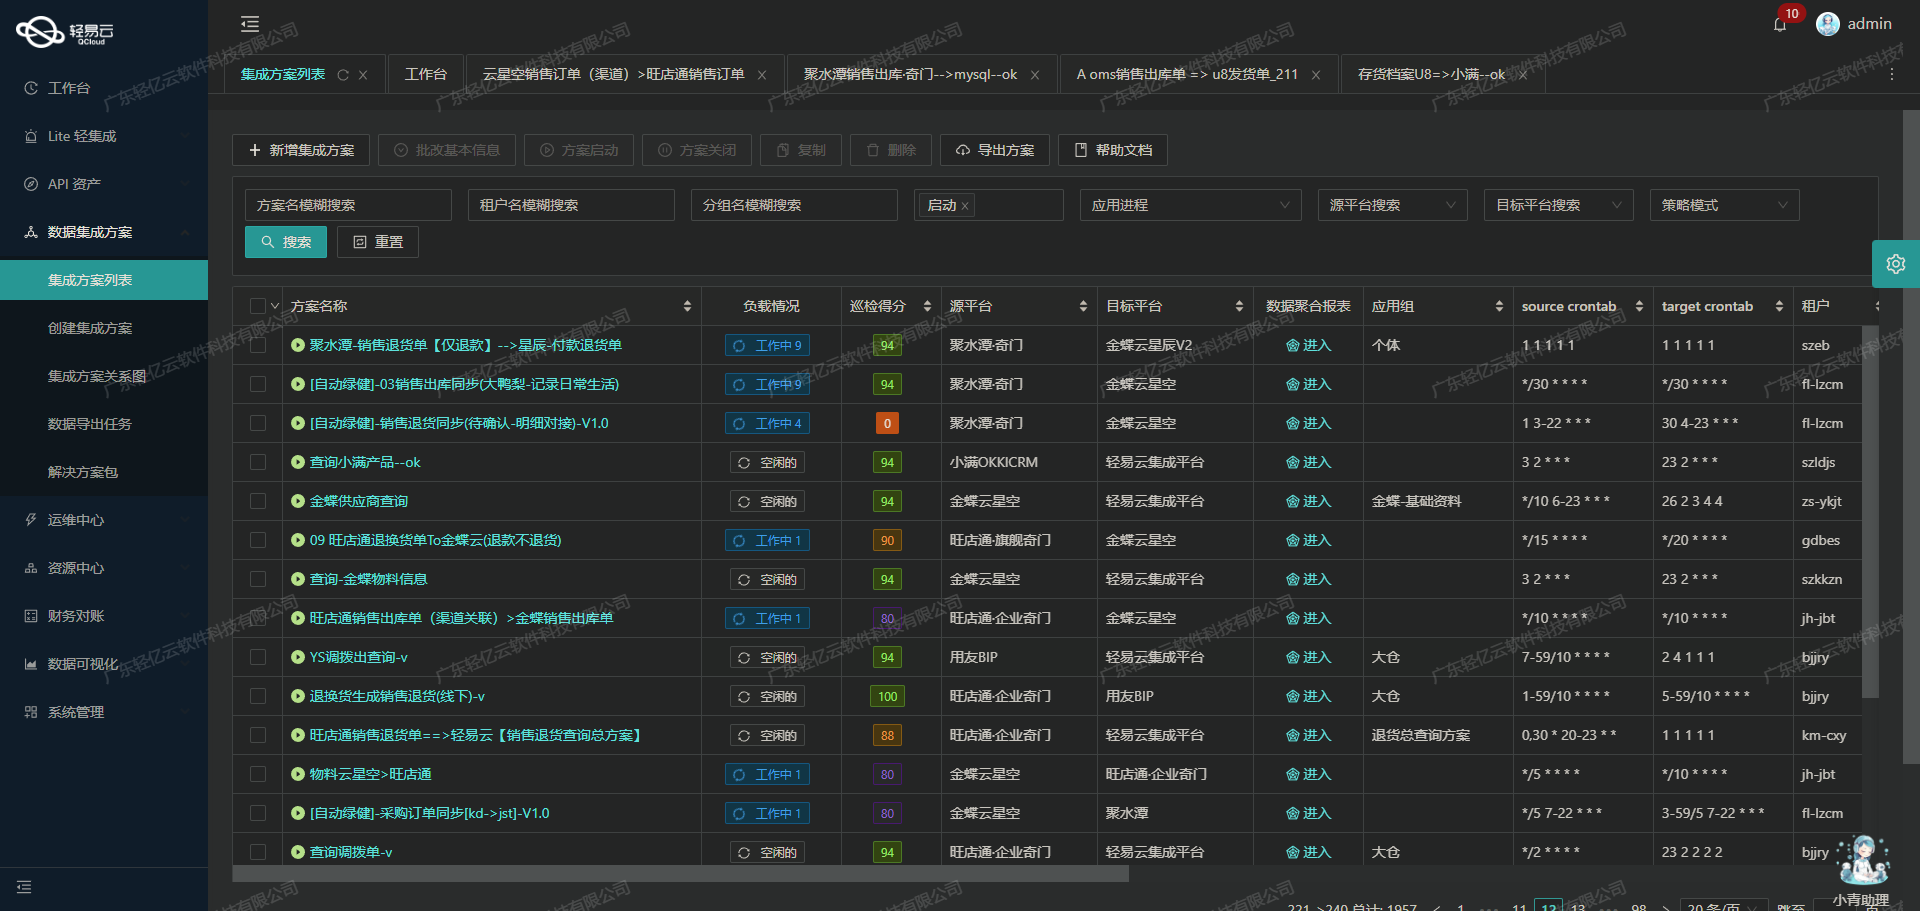This screenshot has height=911, width=1920.
Task: Open the settings gear panel
Action: pyautogui.click(x=1896, y=264)
